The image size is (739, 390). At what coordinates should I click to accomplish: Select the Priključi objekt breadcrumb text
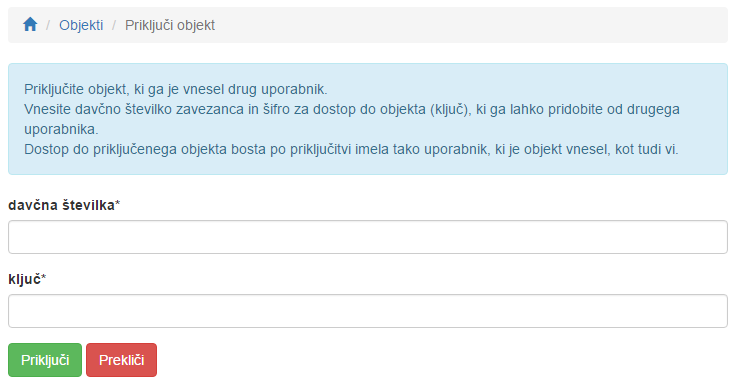click(x=170, y=25)
